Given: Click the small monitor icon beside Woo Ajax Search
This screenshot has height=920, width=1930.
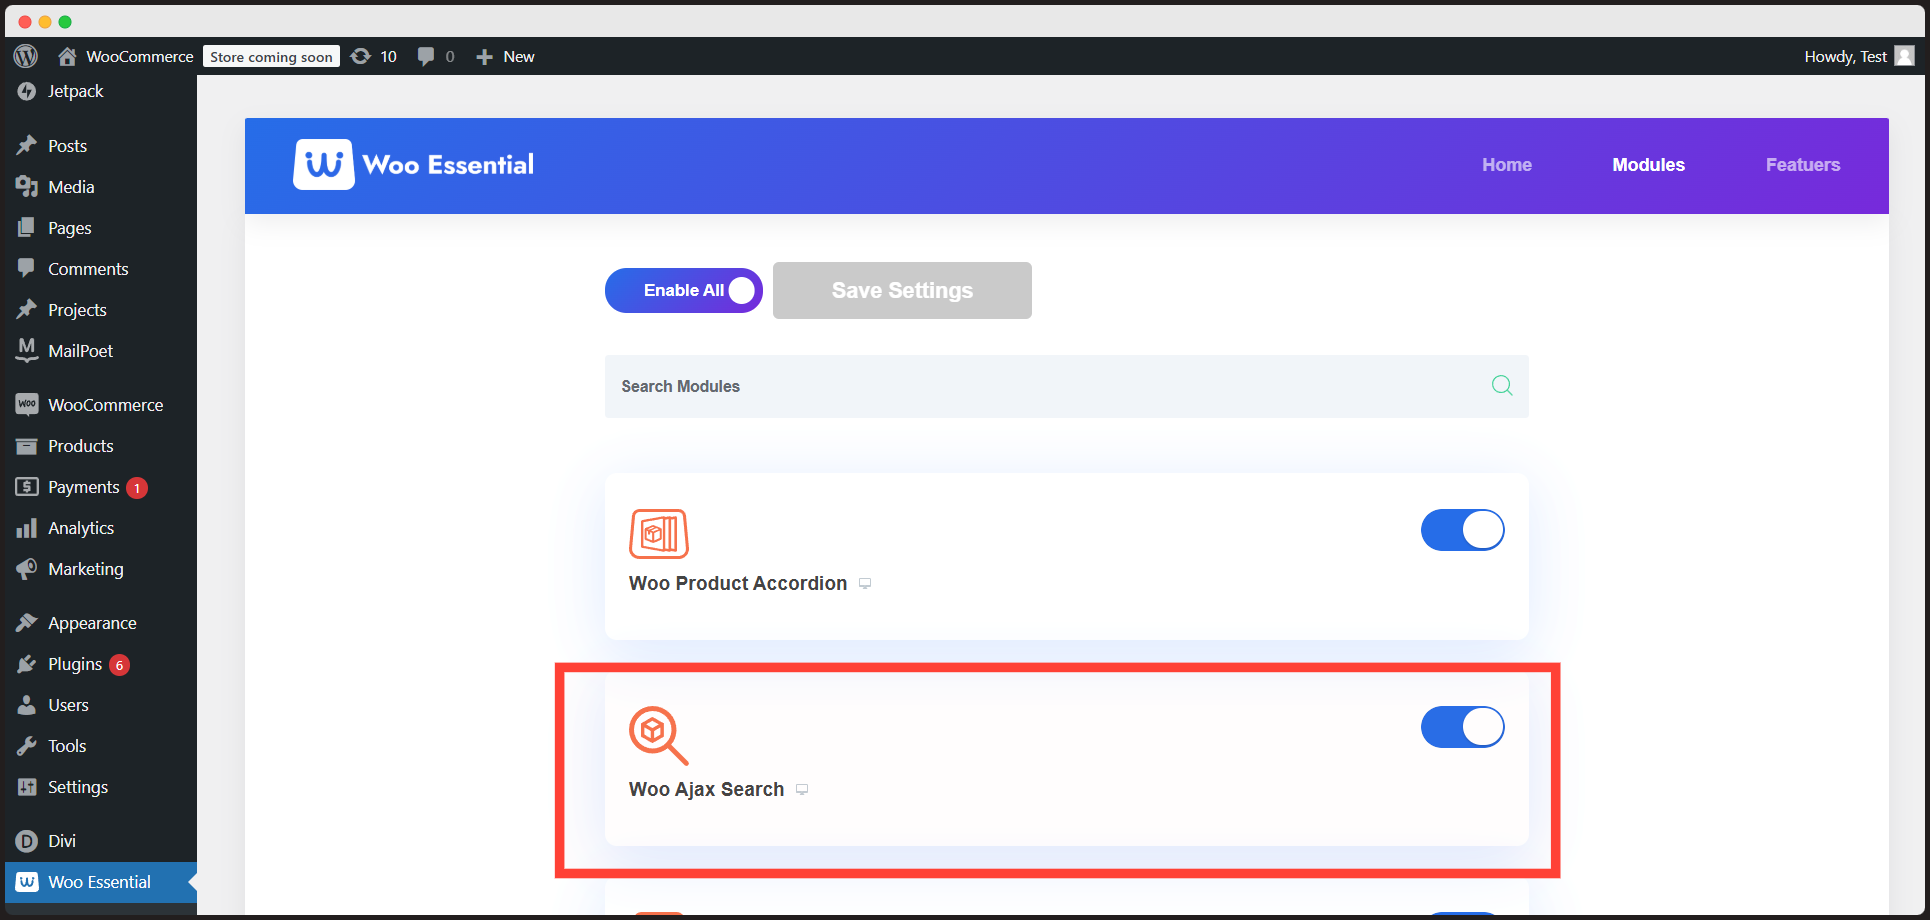Looking at the screenshot, I should [x=802, y=789].
